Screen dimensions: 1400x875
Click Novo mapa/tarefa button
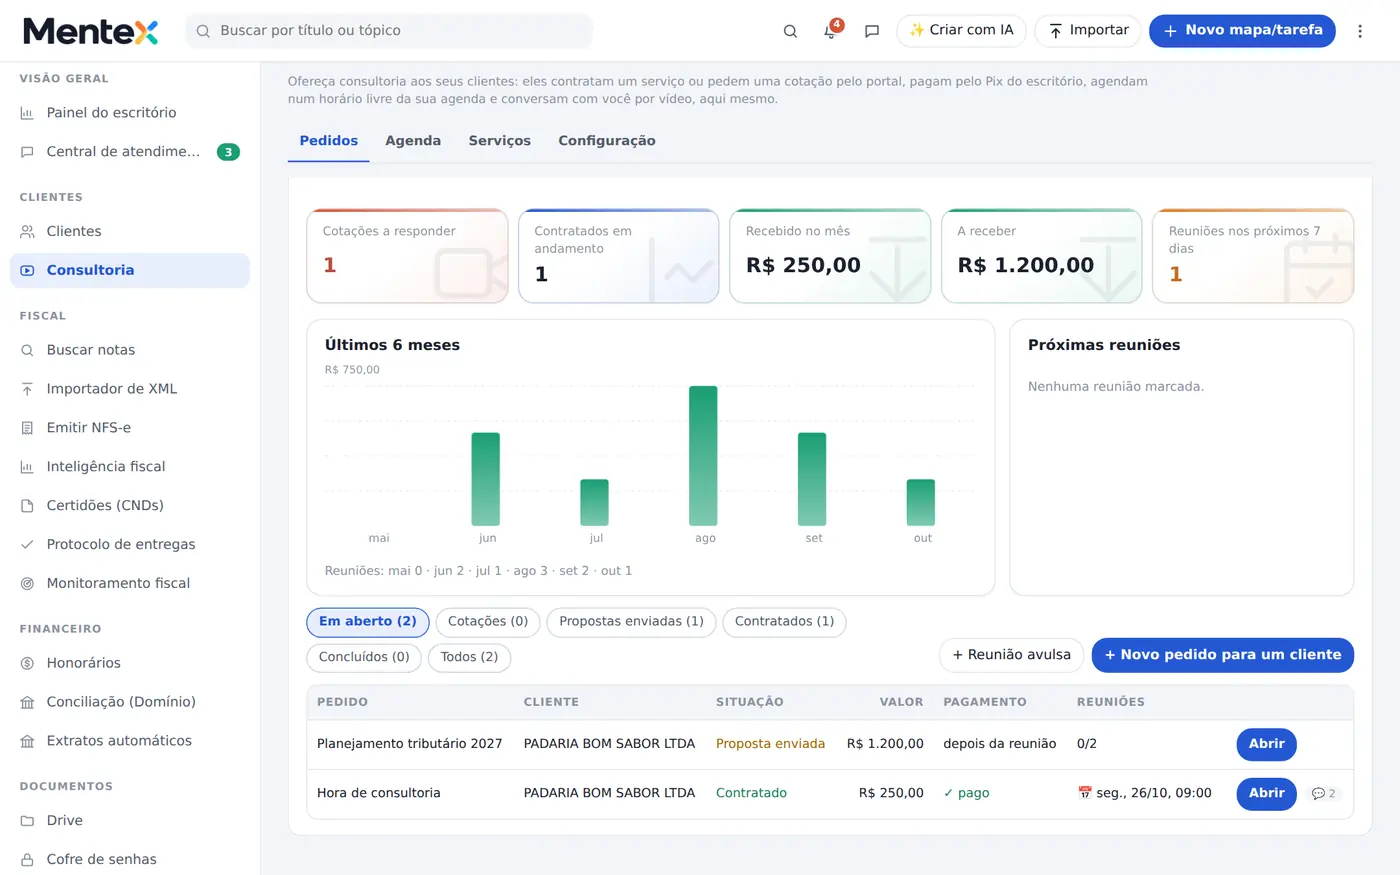[x=1242, y=31]
